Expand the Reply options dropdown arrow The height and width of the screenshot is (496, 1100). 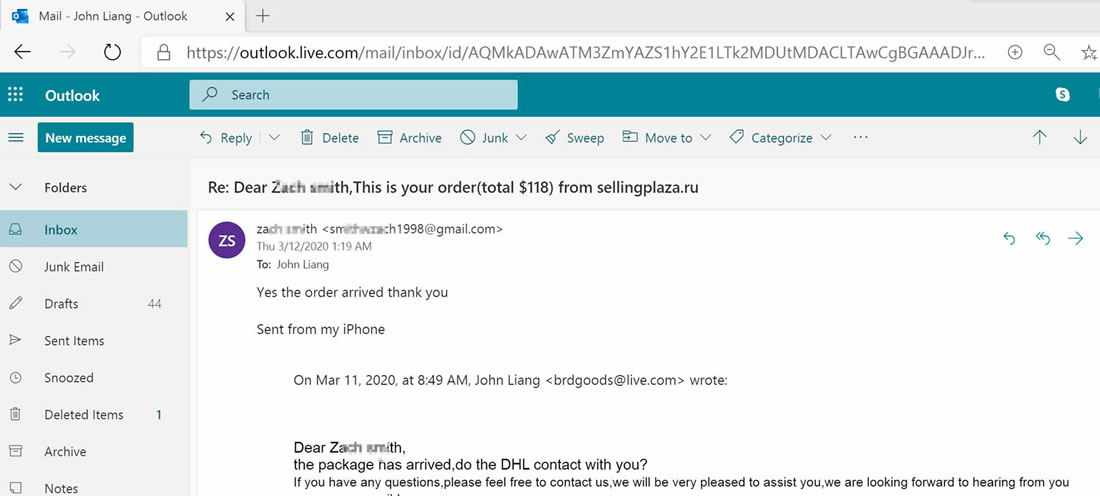pos(275,138)
